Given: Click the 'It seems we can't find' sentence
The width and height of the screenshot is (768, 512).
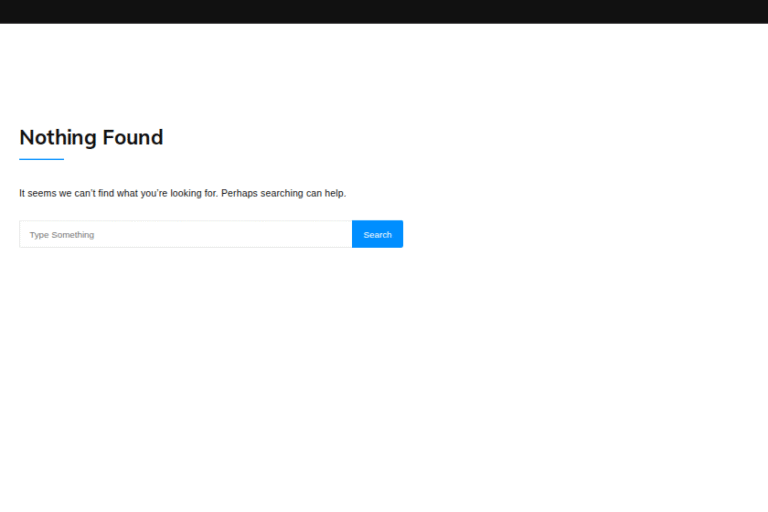Looking at the screenshot, I should click(x=183, y=193).
